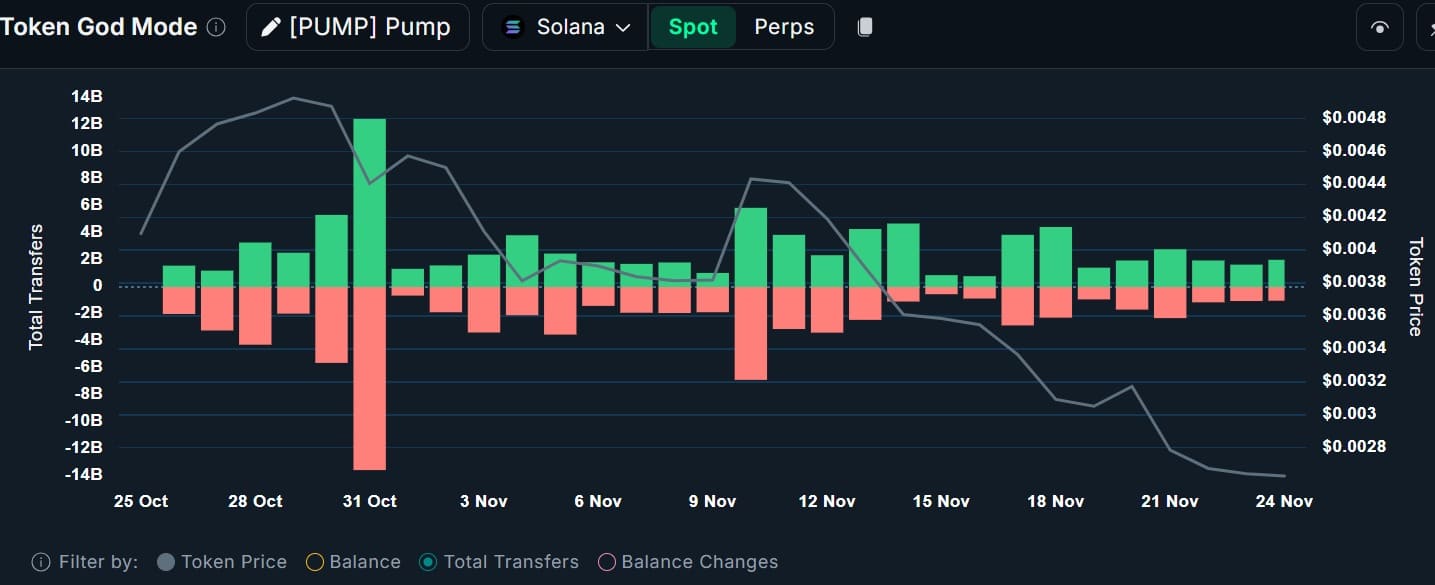Click the green bar on 18 Nov

(1055, 256)
